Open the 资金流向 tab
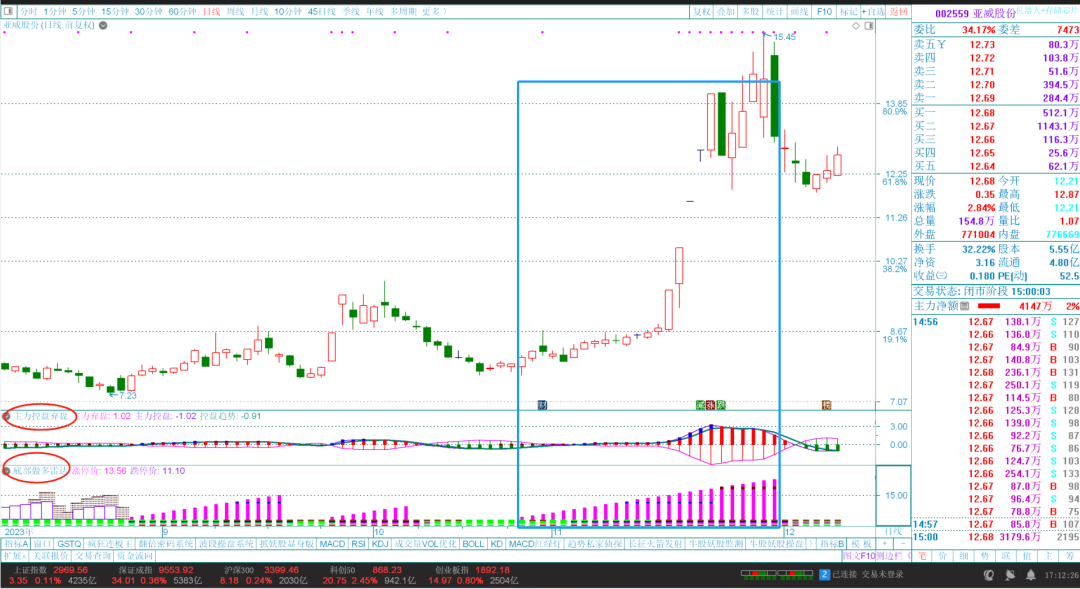Viewport: 1080px width, 589px height. pyautogui.click(x=135, y=555)
